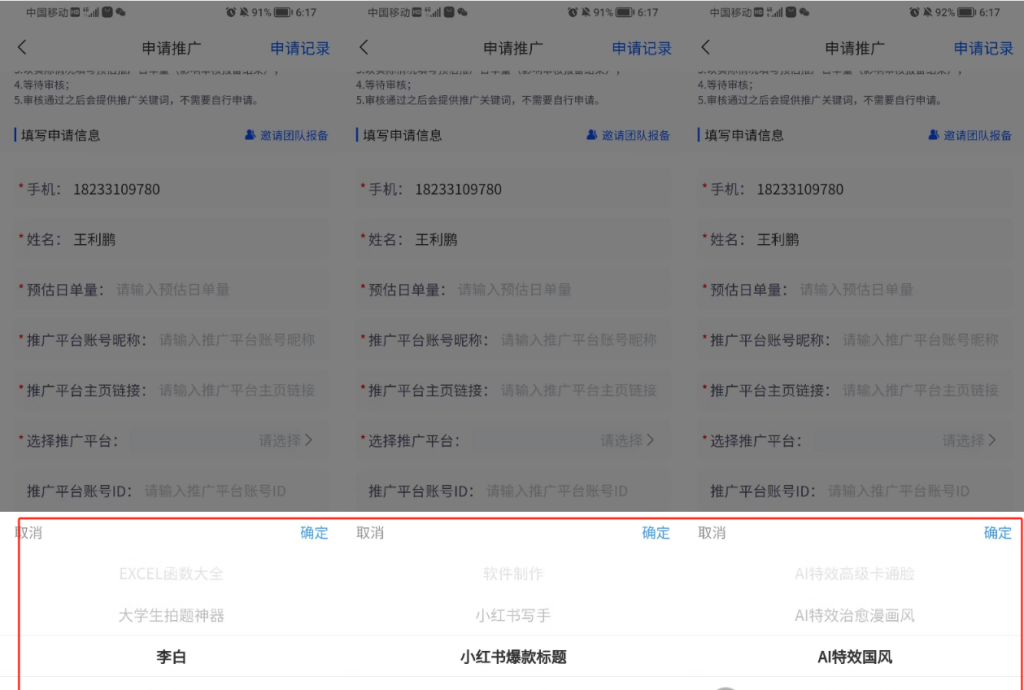Viewport: 1024px width, 690px height.
Task: Click the 邀请团队报备 person icon in the right screen
Action: [933, 135]
